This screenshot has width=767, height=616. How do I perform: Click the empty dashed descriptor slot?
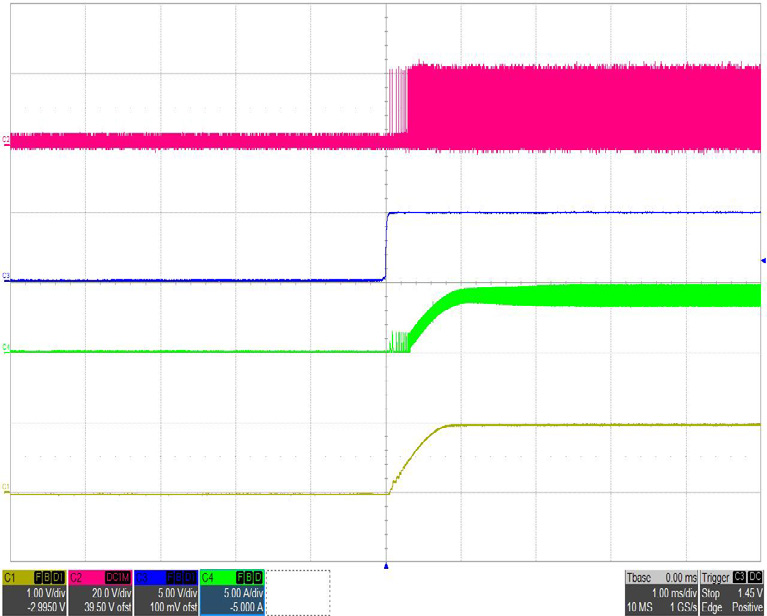pos(299,591)
